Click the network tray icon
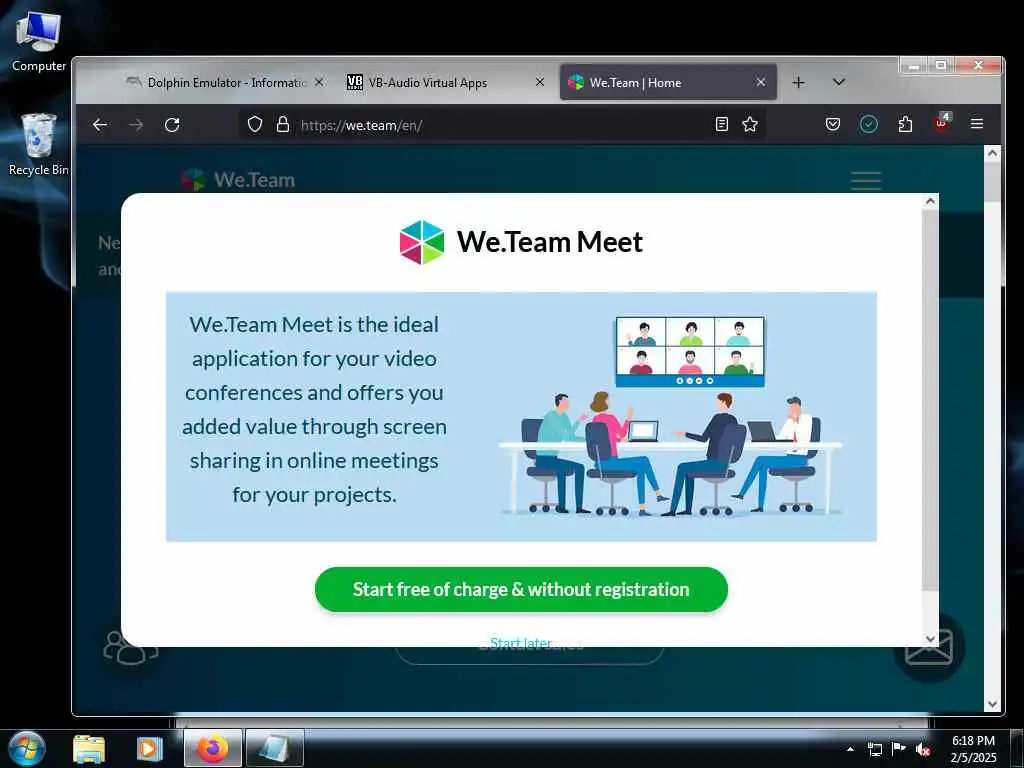 click(x=874, y=749)
